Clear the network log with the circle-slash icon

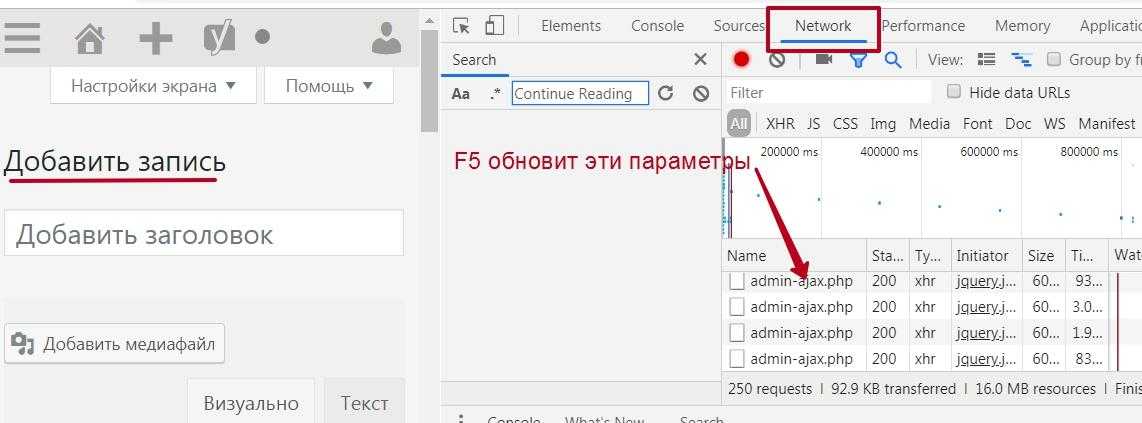(x=777, y=60)
